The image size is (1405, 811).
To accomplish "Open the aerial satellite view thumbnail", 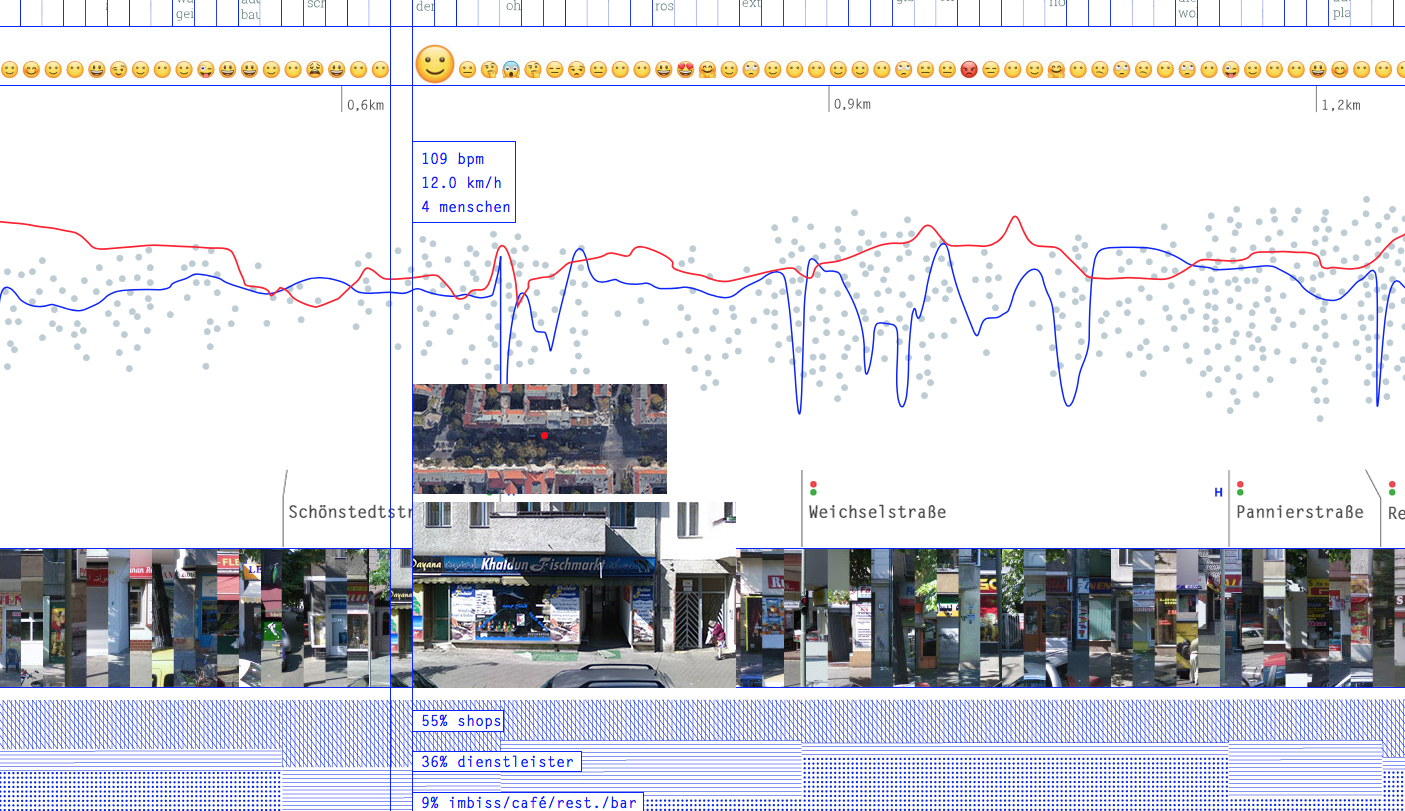I will click(540, 439).
